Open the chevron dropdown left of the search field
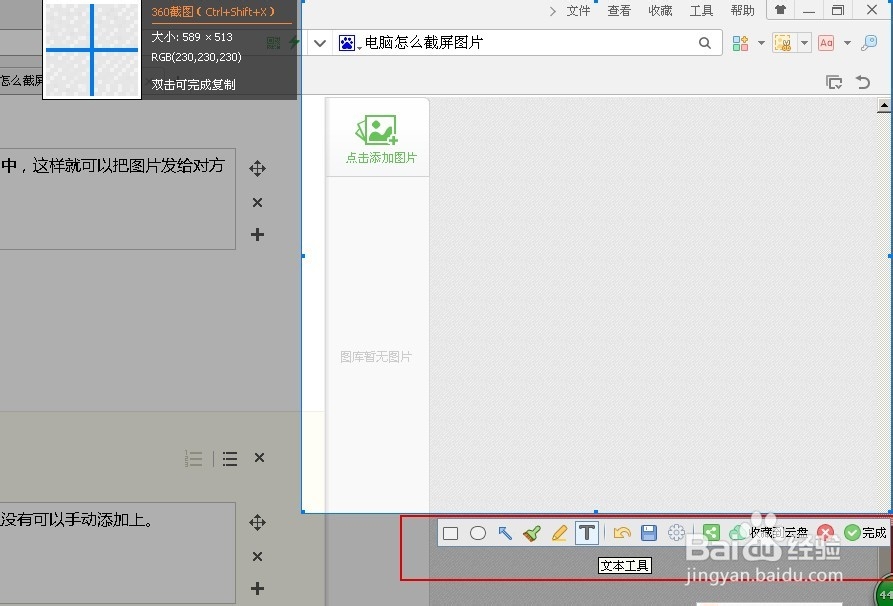 [x=319, y=43]
